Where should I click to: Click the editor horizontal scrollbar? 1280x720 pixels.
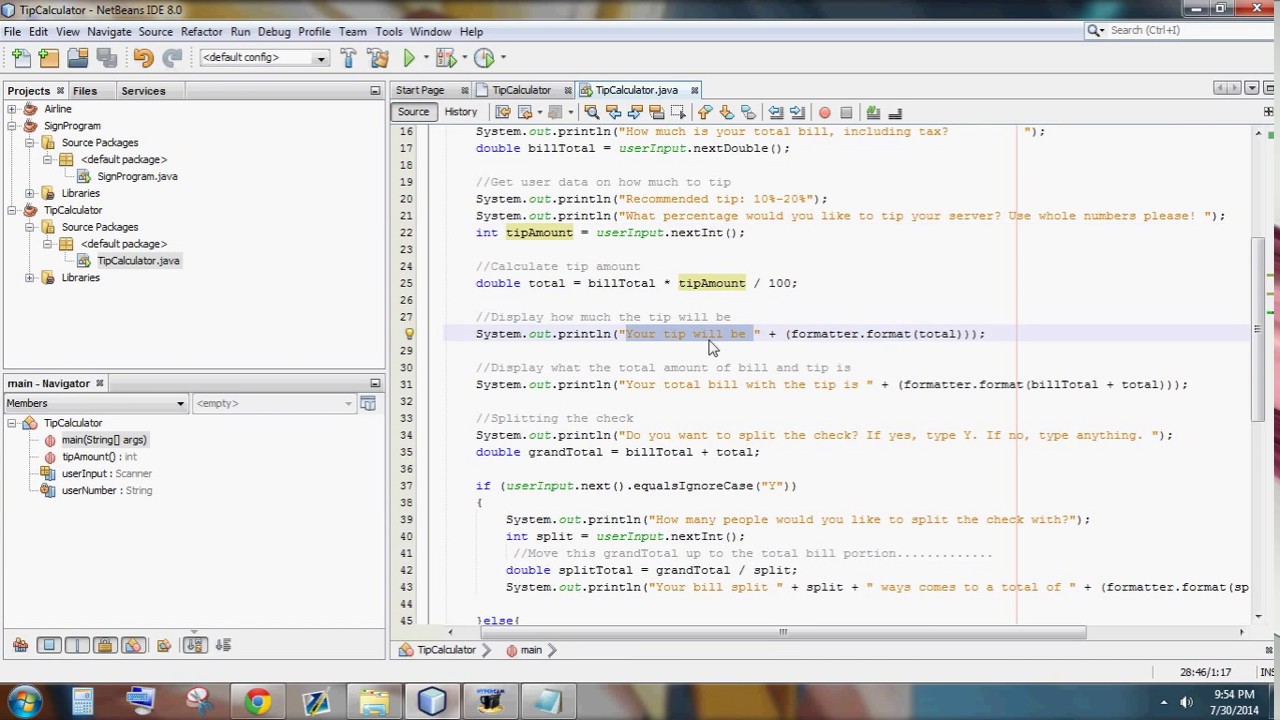pos(783,632)
